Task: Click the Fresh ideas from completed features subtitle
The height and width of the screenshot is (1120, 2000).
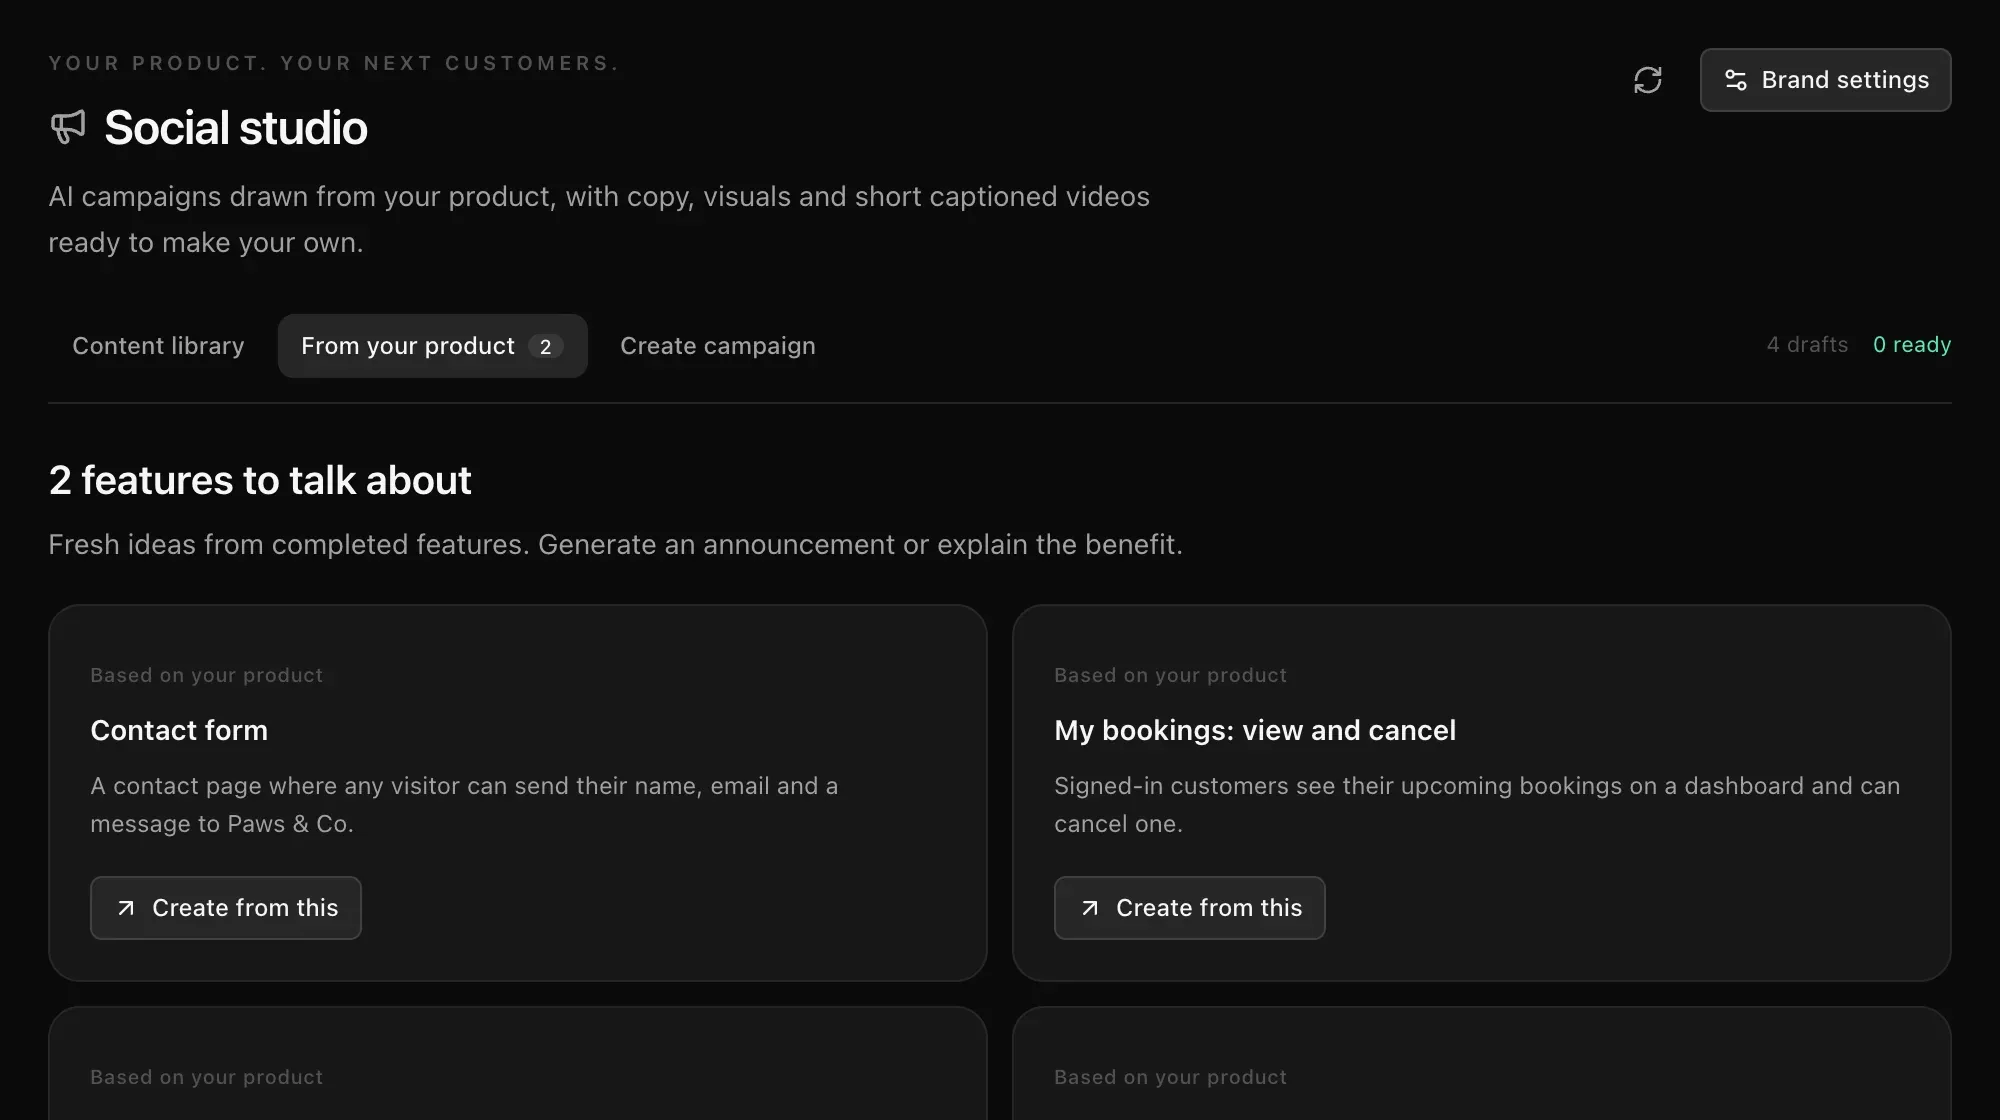Action: click(x=615, y=545)
